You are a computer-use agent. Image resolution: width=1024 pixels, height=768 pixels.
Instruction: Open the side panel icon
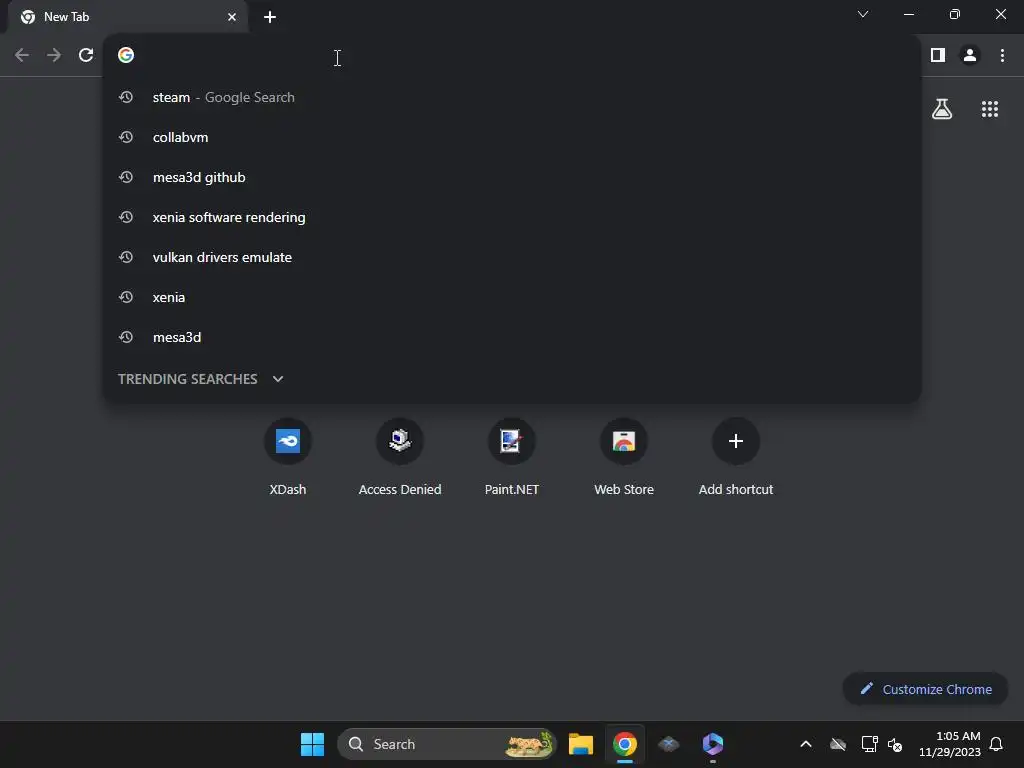click(938, 56)
